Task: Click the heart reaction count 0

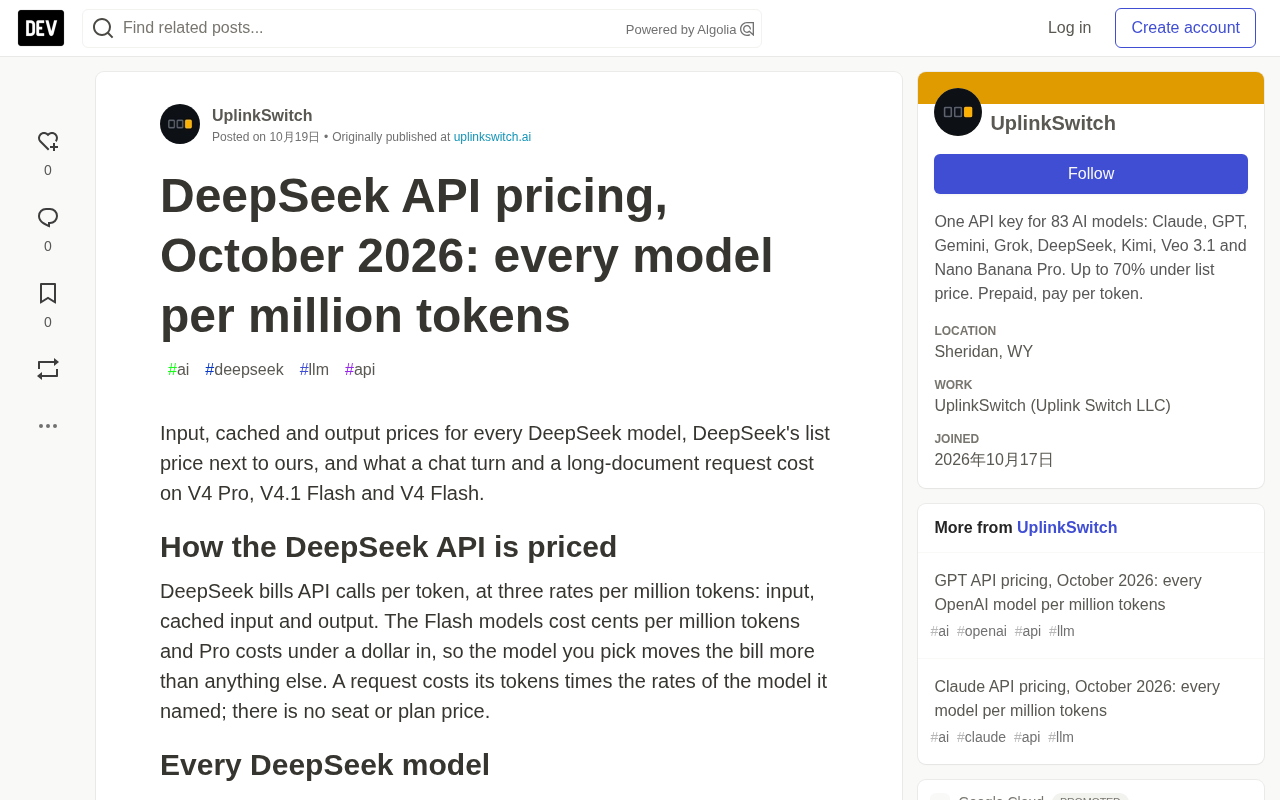Action: (48, 170)
